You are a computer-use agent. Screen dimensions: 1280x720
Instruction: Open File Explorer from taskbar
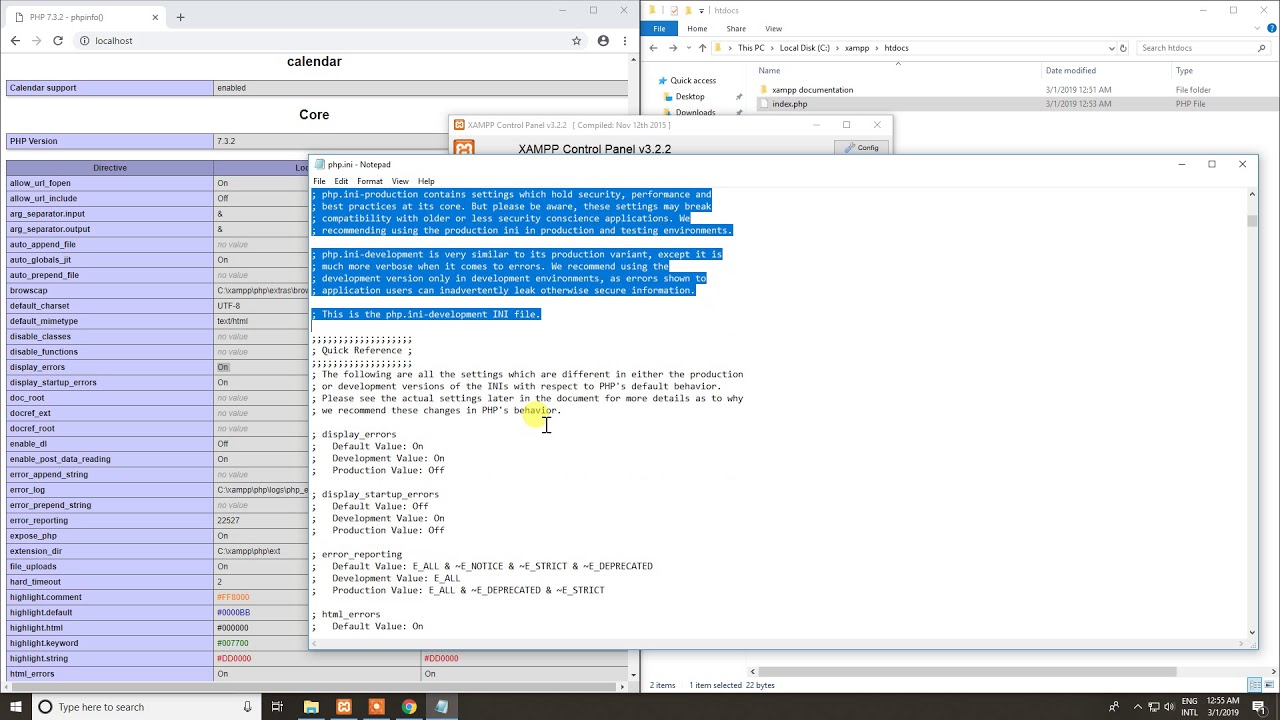(x=311, y=707)
